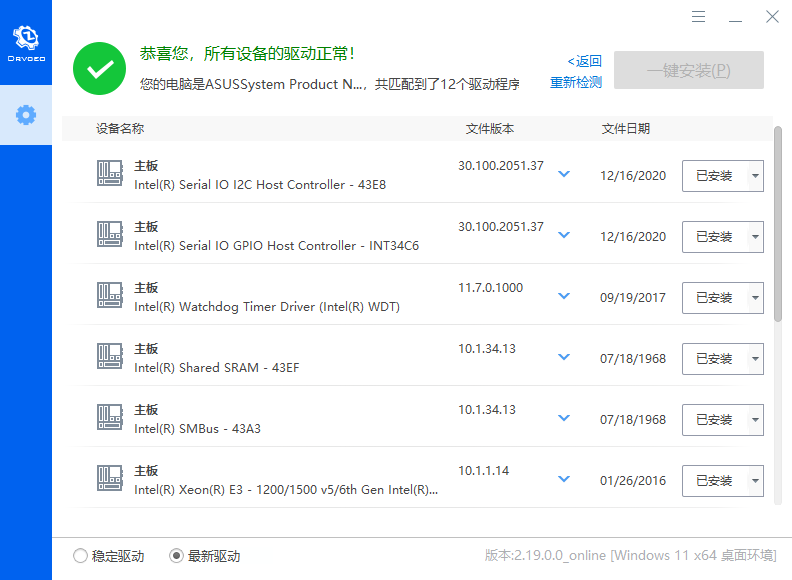
Task: Click motherboard icon for Serial IO I2C Host Controller
Action: (x=109, y=174)
